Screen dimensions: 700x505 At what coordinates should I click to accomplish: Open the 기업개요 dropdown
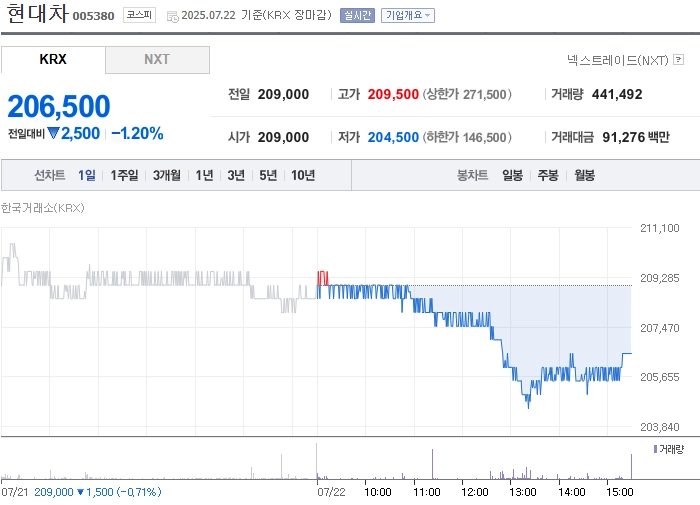pos(408,16)
